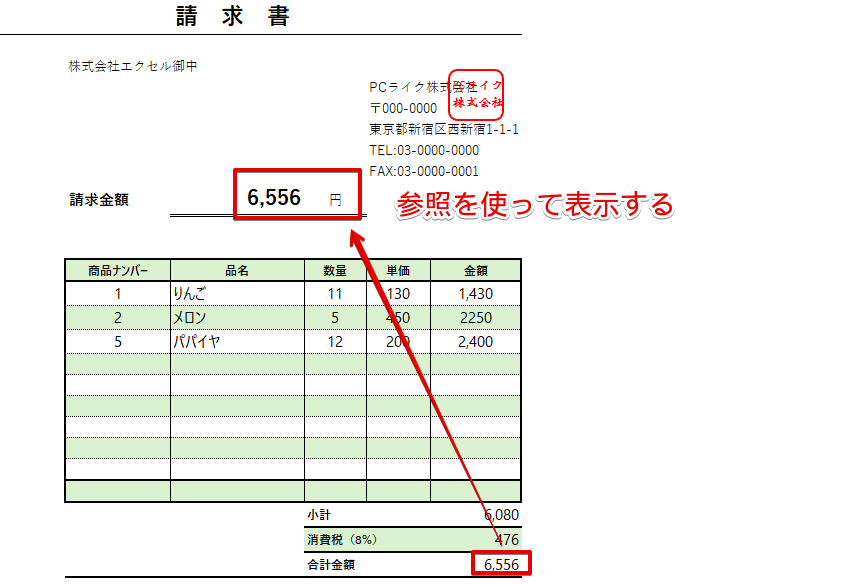Click product number 1 cell

coord(118,294)
